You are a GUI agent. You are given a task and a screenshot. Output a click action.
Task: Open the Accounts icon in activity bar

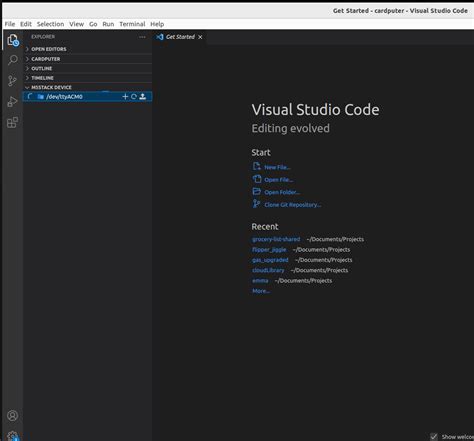coord(12,416)
